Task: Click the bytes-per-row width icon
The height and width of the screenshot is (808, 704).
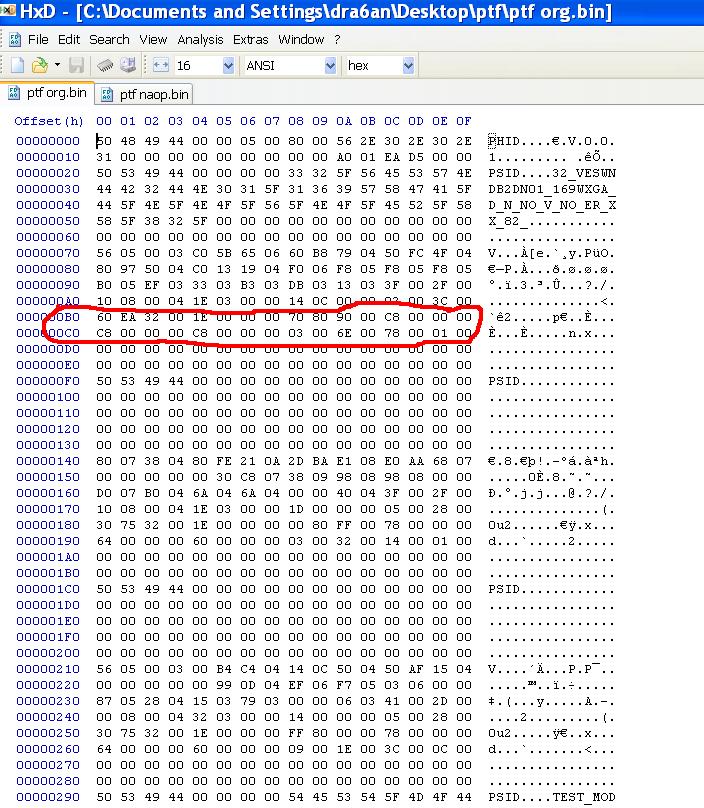Action: tap(160, 65)
